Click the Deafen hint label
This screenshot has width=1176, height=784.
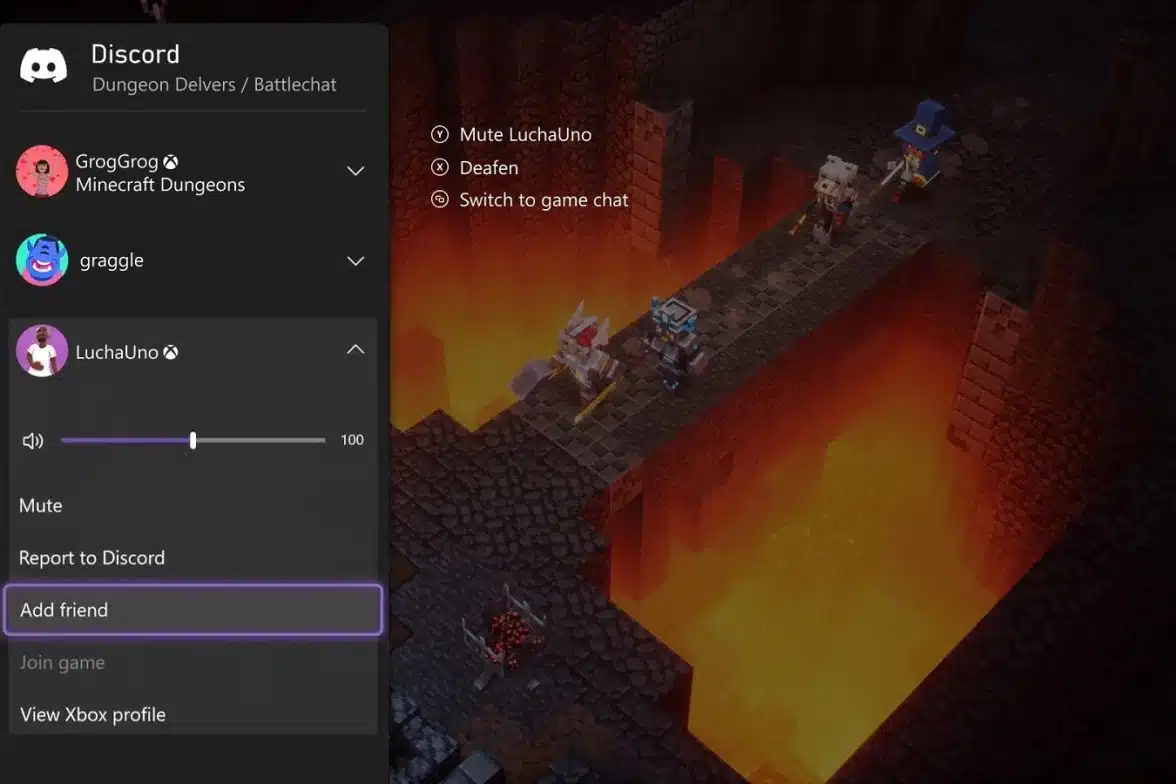coord(488,167)
